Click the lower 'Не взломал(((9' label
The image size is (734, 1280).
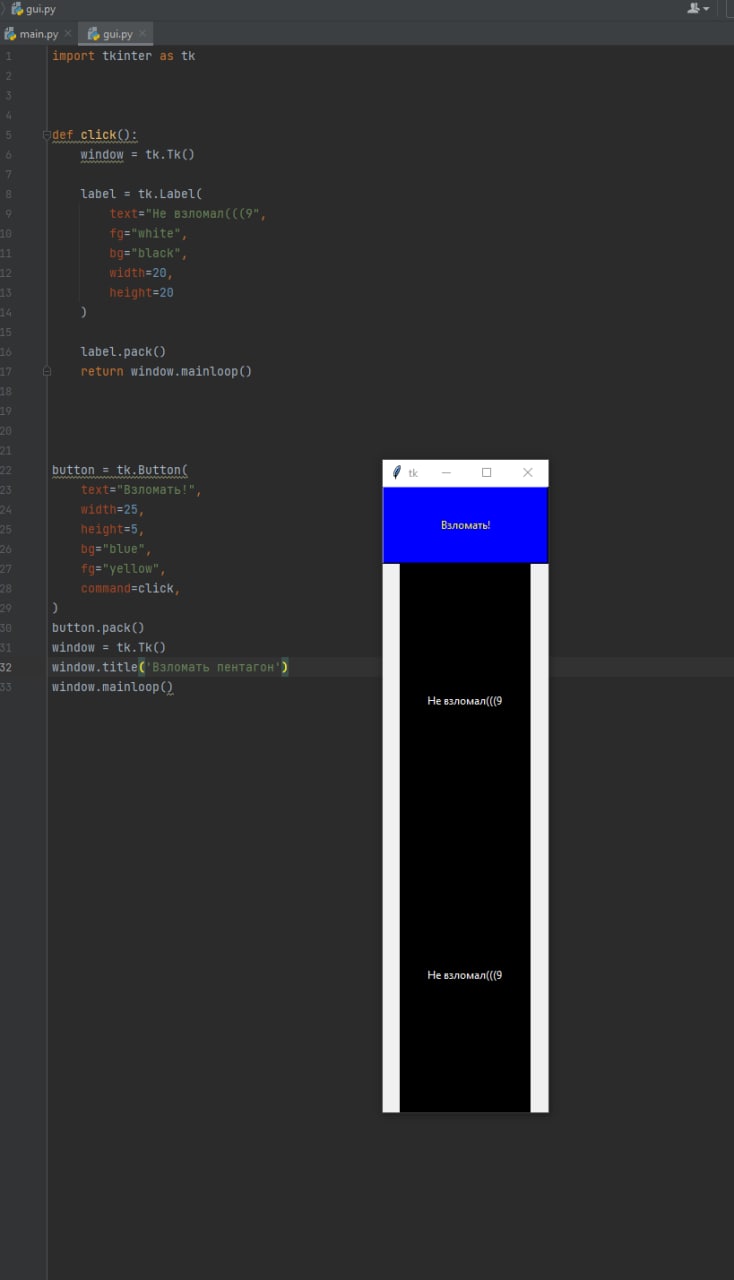click(465, 975)
